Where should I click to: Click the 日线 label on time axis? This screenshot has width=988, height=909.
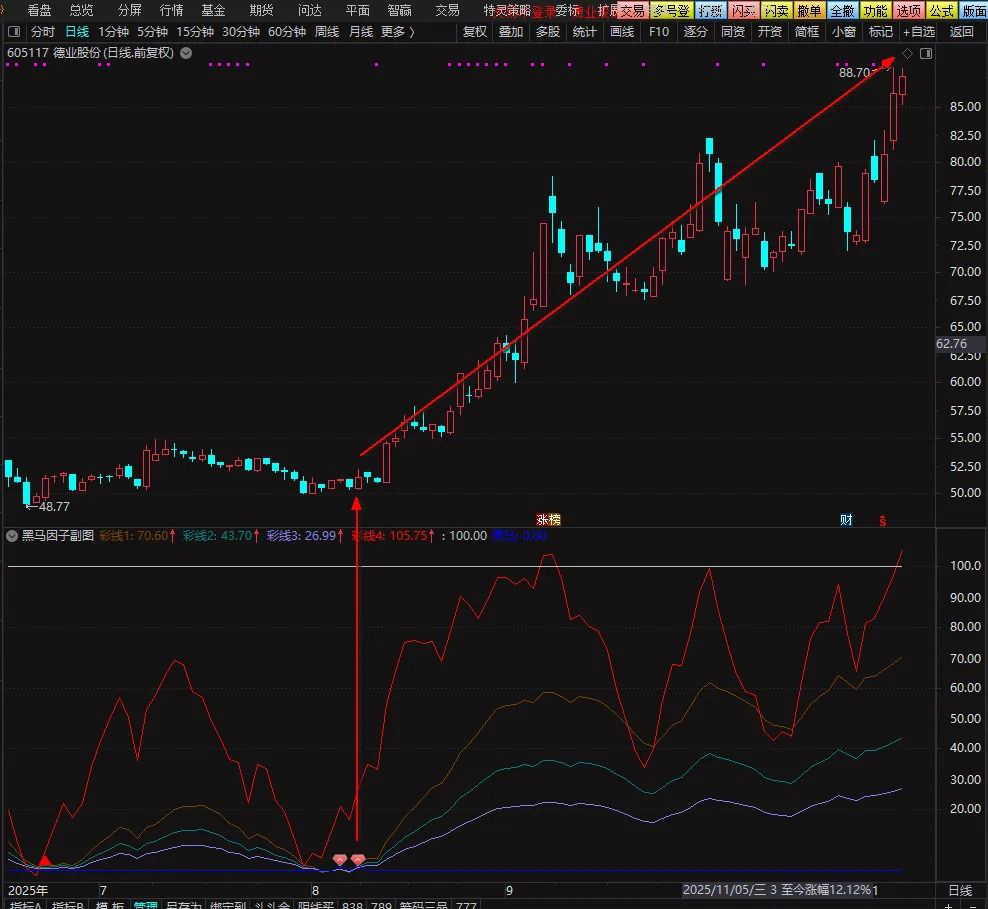(959, 889)
